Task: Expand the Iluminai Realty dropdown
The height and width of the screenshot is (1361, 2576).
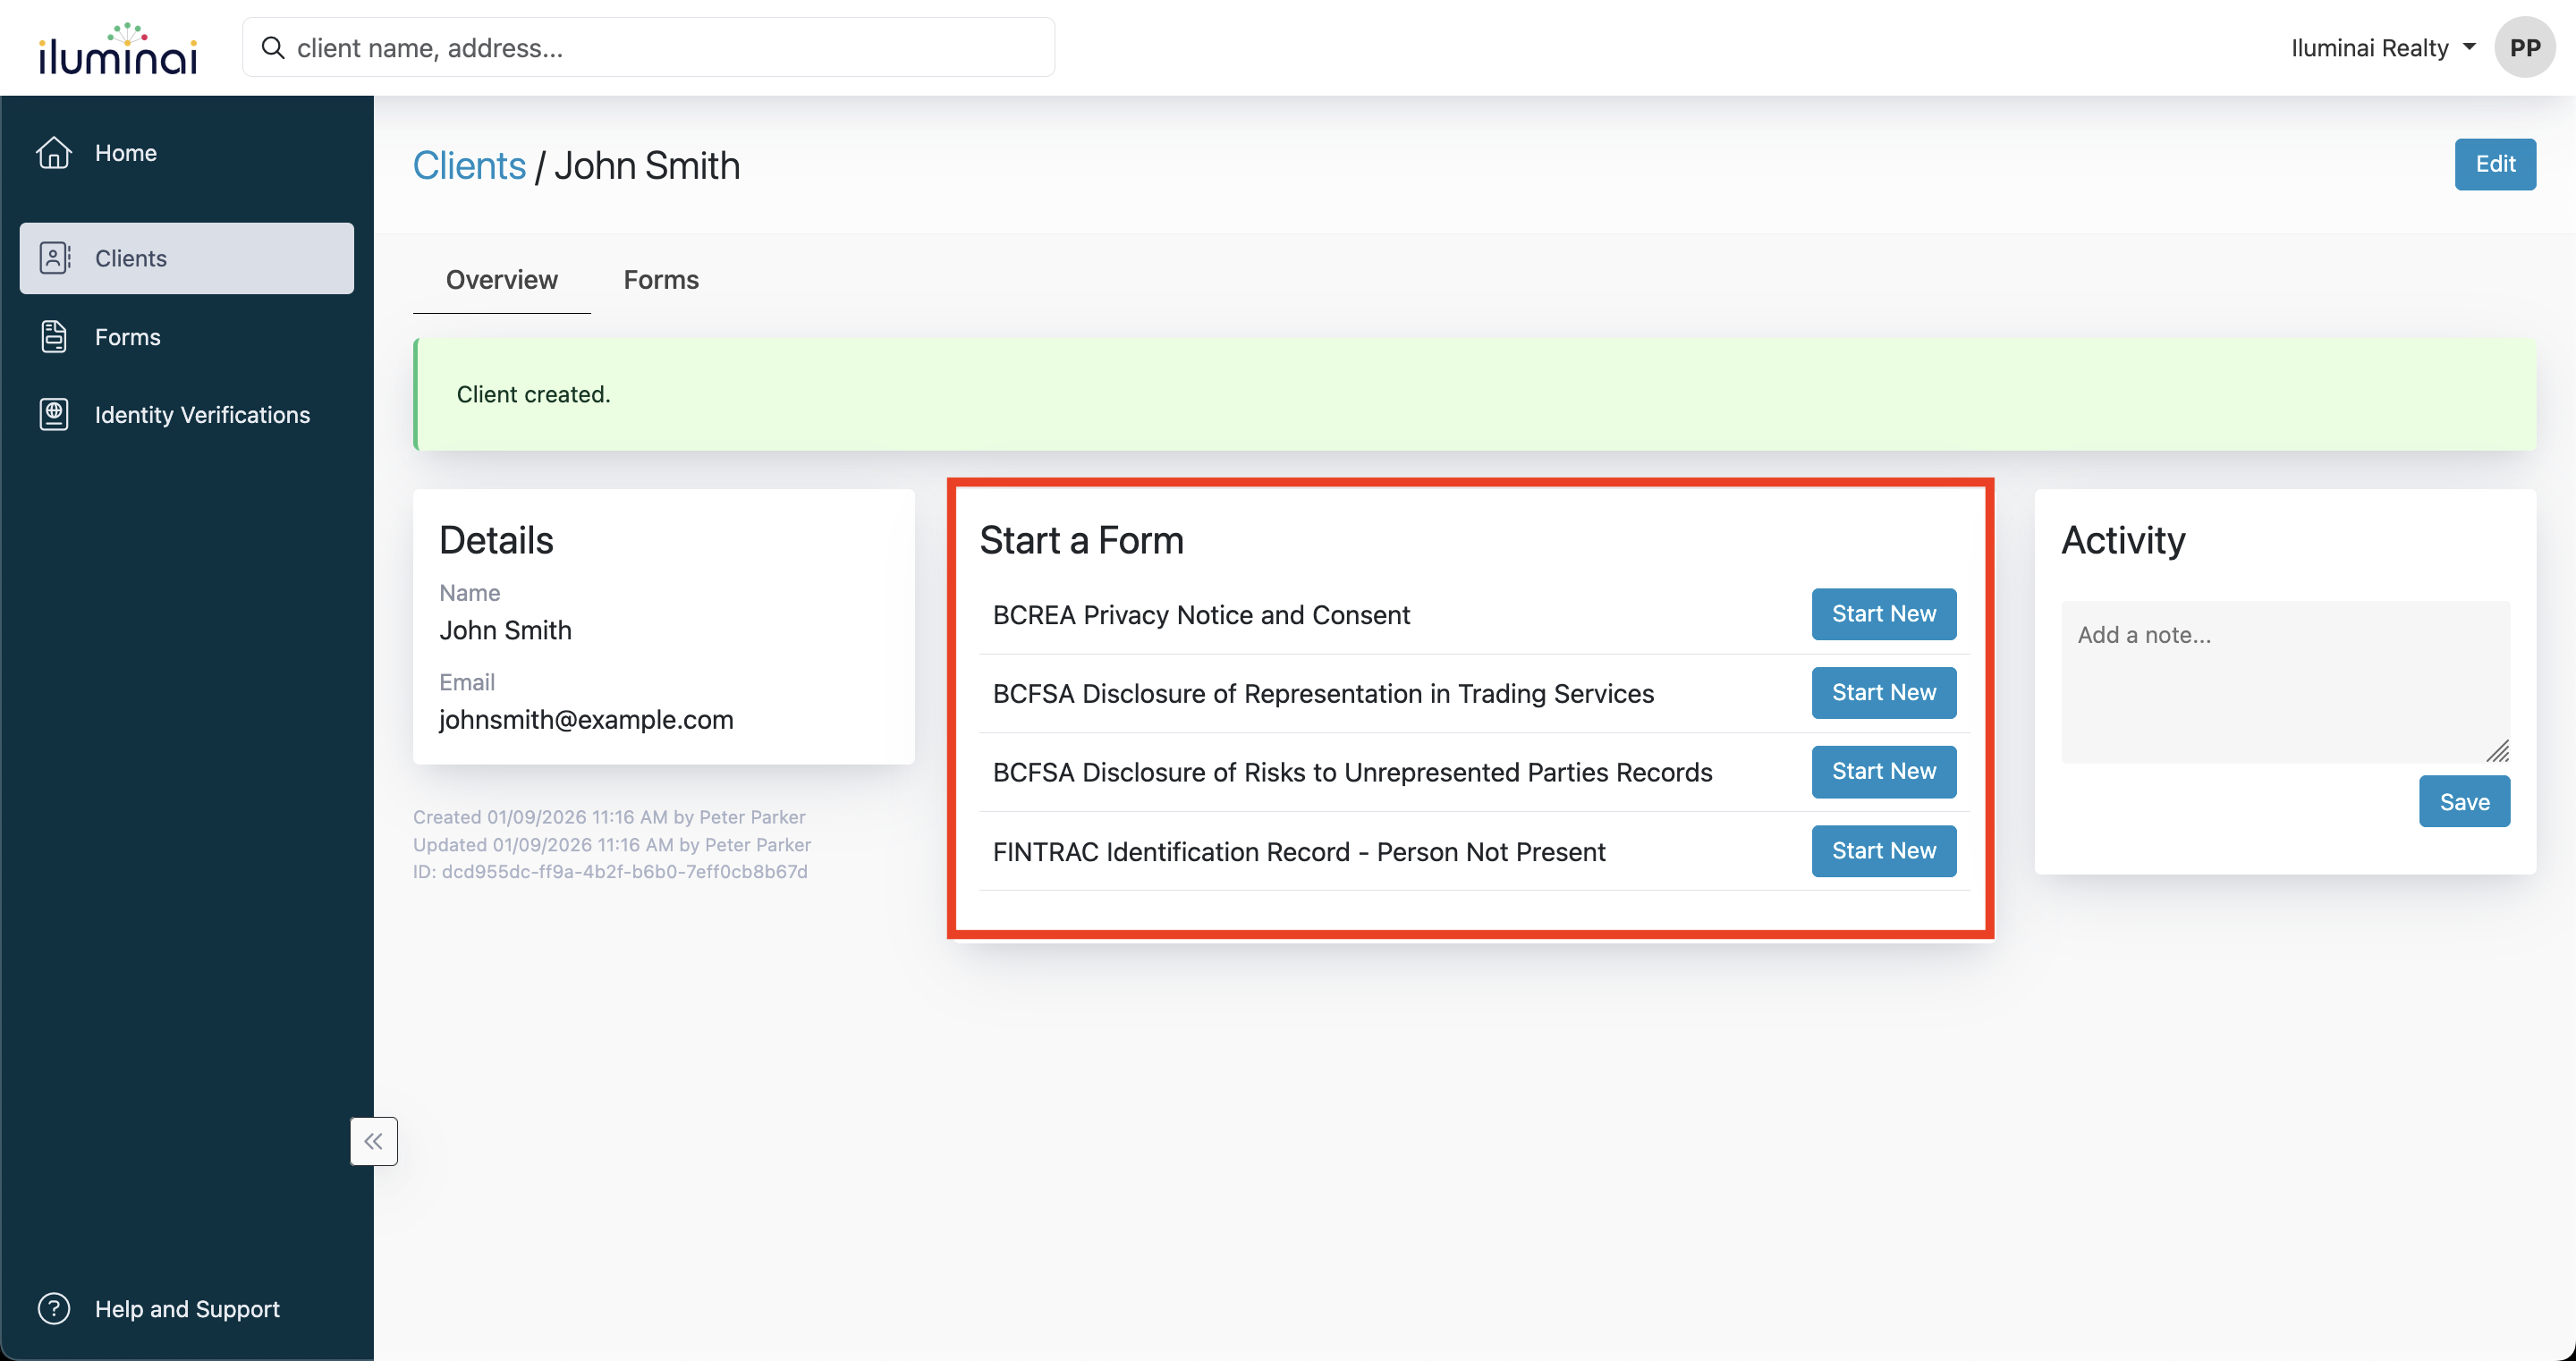Action: pyautogui.click(x=2382, y=48)
